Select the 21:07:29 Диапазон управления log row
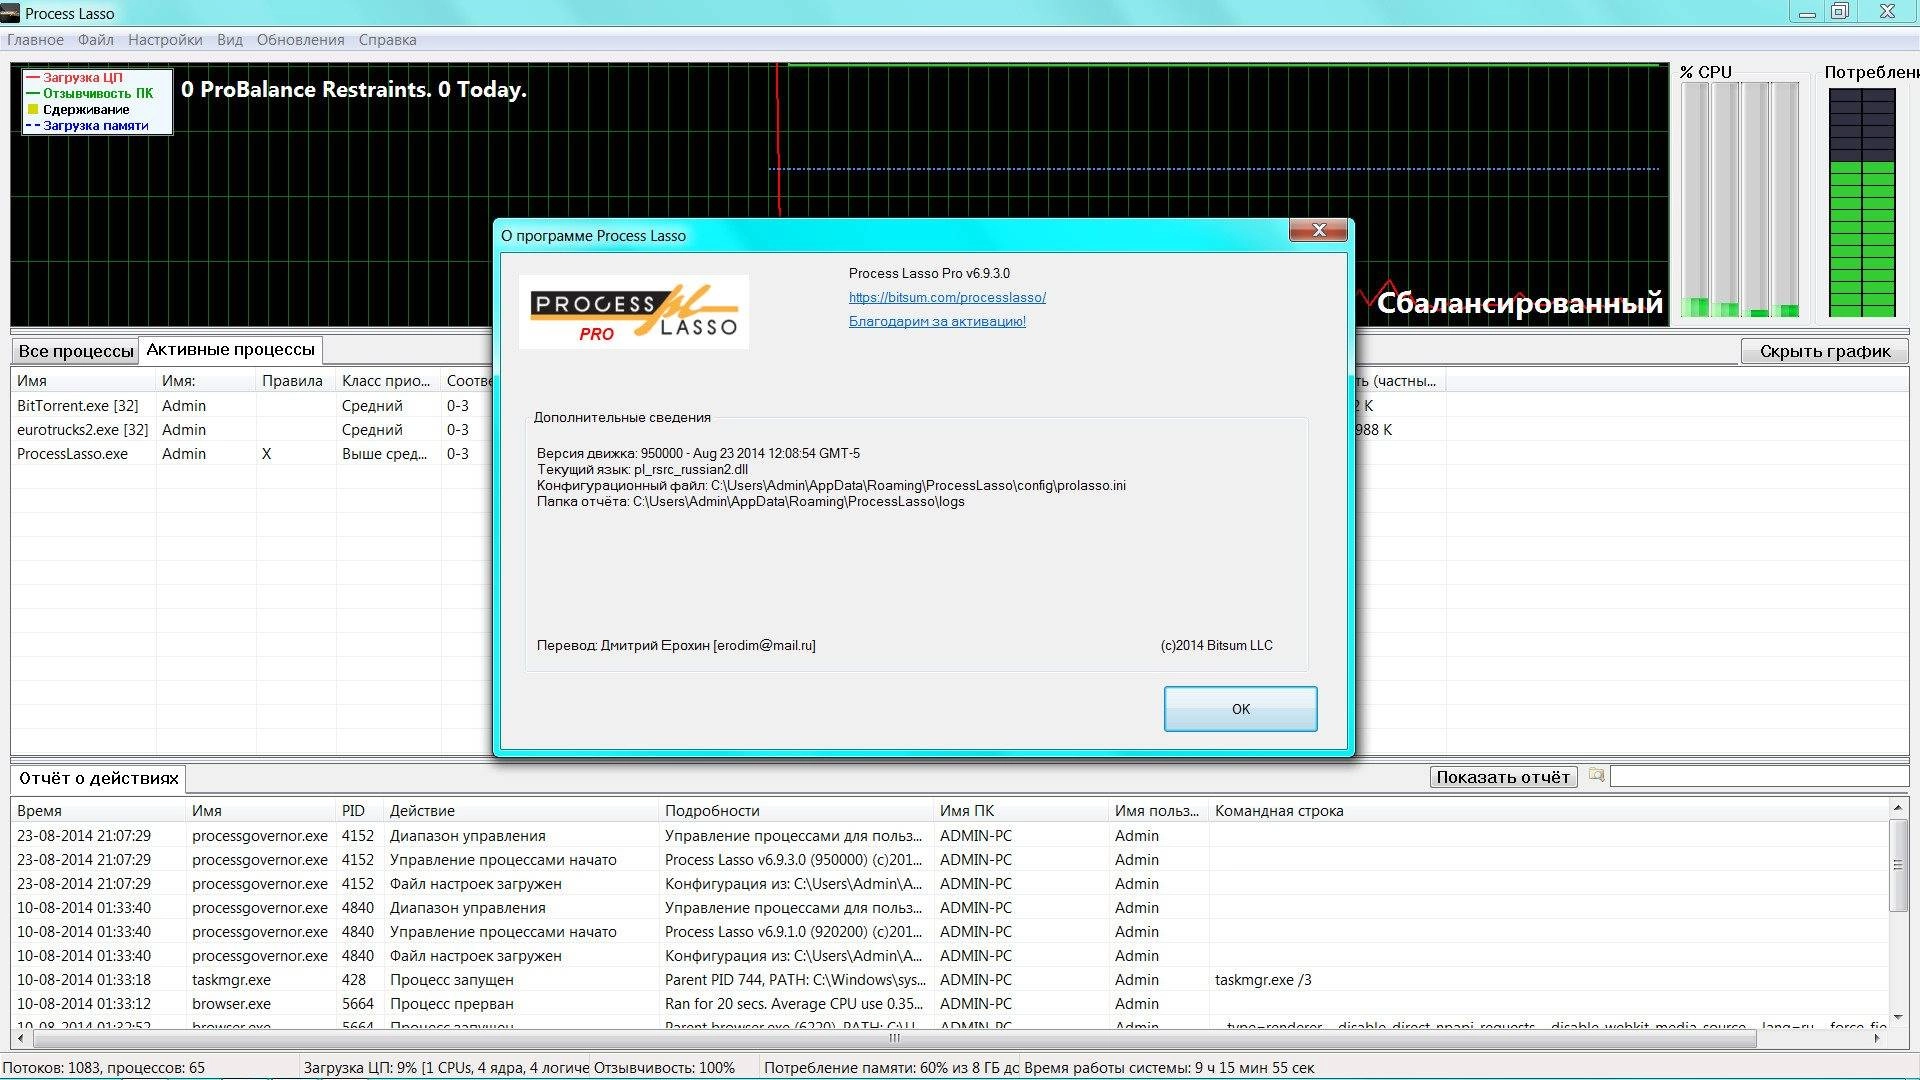Viewport: 1920px width, 1080px height. 949,836
